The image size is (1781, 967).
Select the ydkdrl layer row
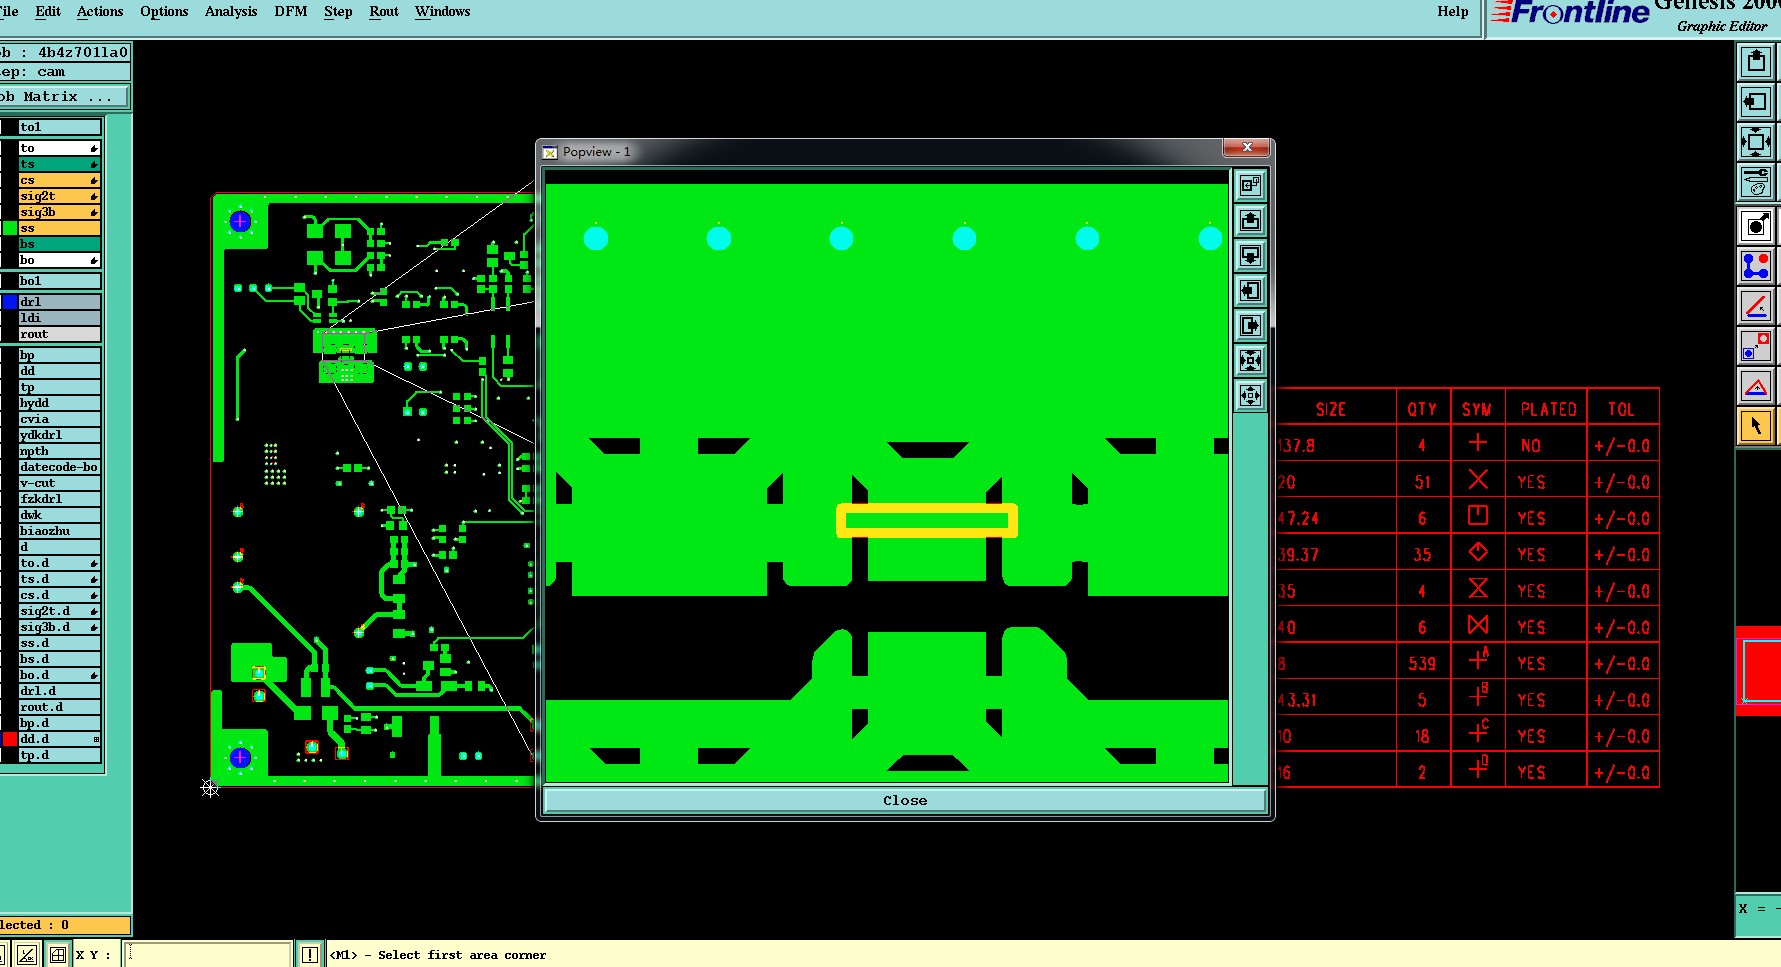[x=60, y=435]
